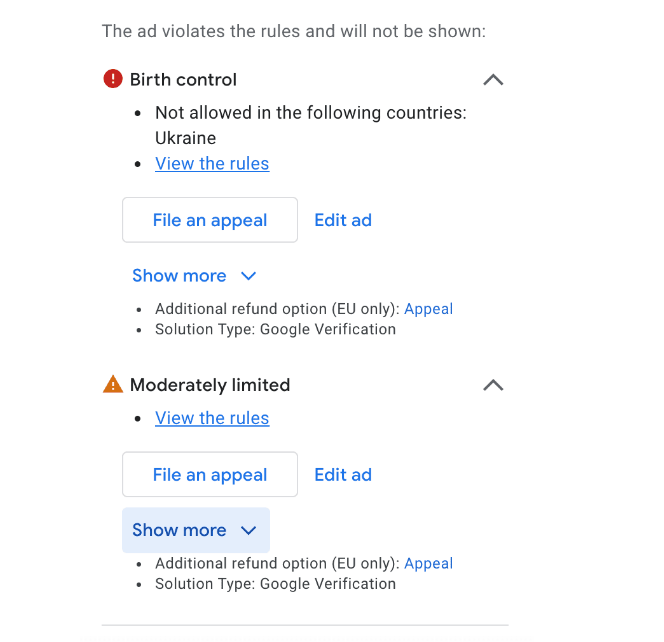Click the down arrow in the highlighted Show more button
The width and height of the screenshot is (664, 642).
point(248,530)
